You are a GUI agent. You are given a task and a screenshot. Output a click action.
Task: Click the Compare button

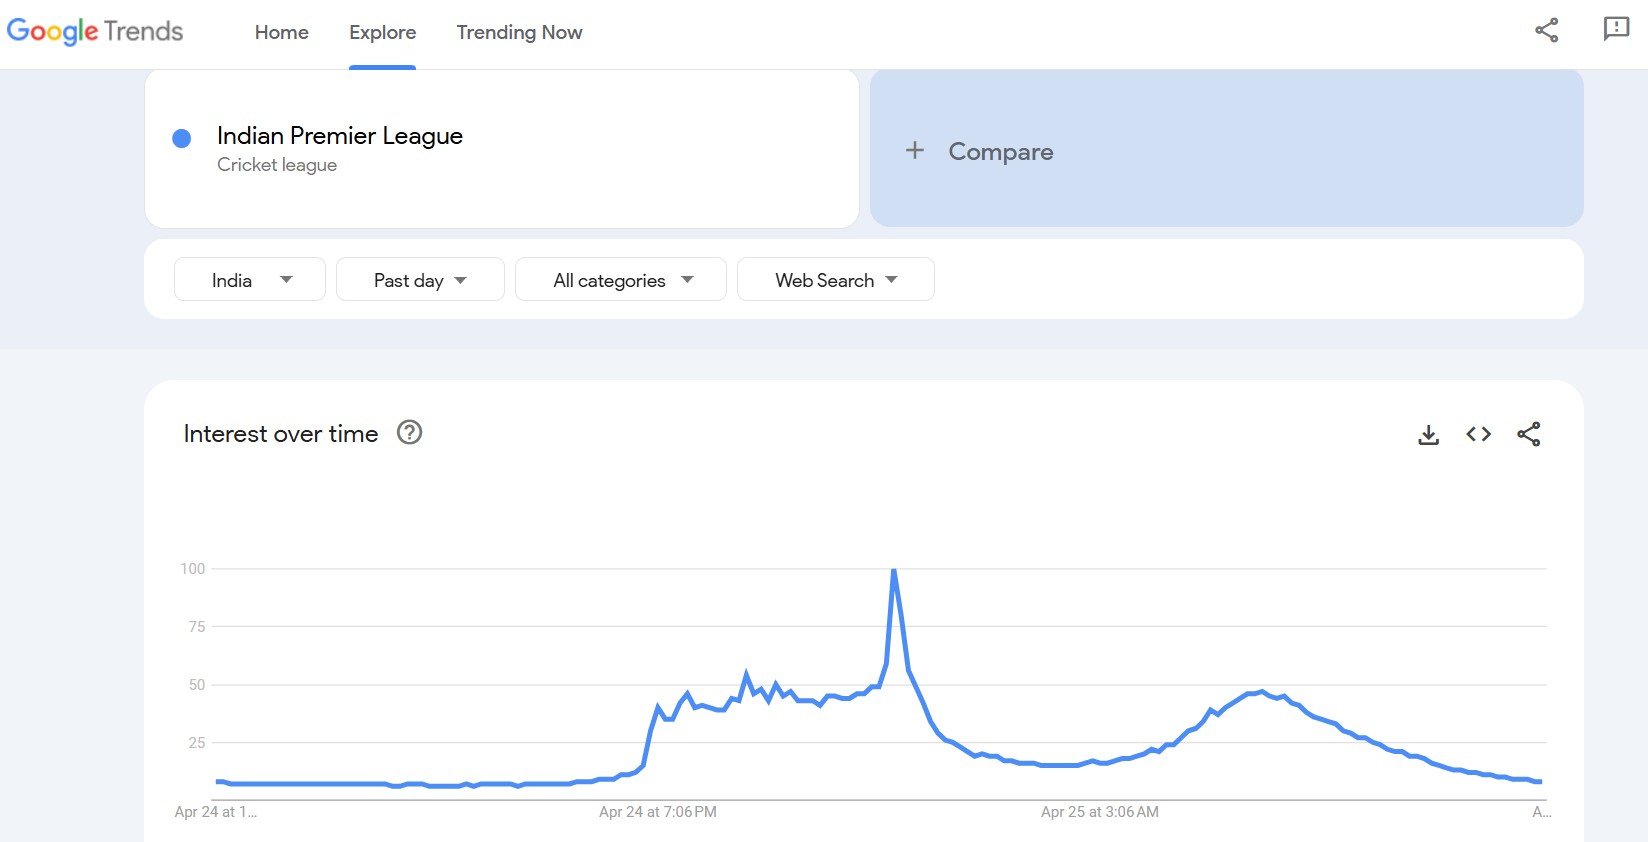[1000, 151]
